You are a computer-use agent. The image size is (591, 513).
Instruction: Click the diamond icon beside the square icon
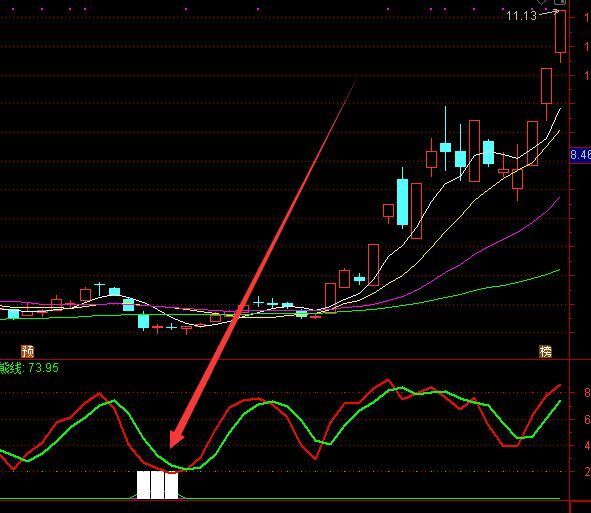(x=542, y=2)
